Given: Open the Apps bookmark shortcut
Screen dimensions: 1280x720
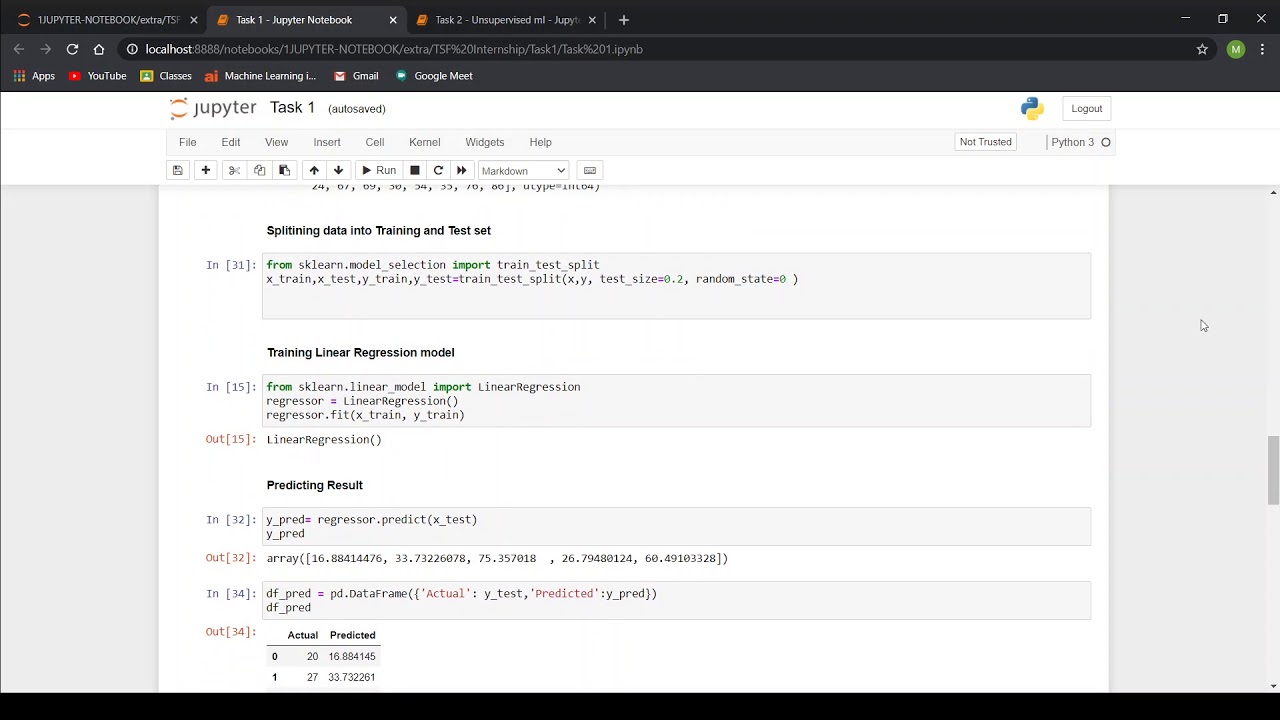Looking at the screenshot, I should pyautogui.click(x=34, y=76).
